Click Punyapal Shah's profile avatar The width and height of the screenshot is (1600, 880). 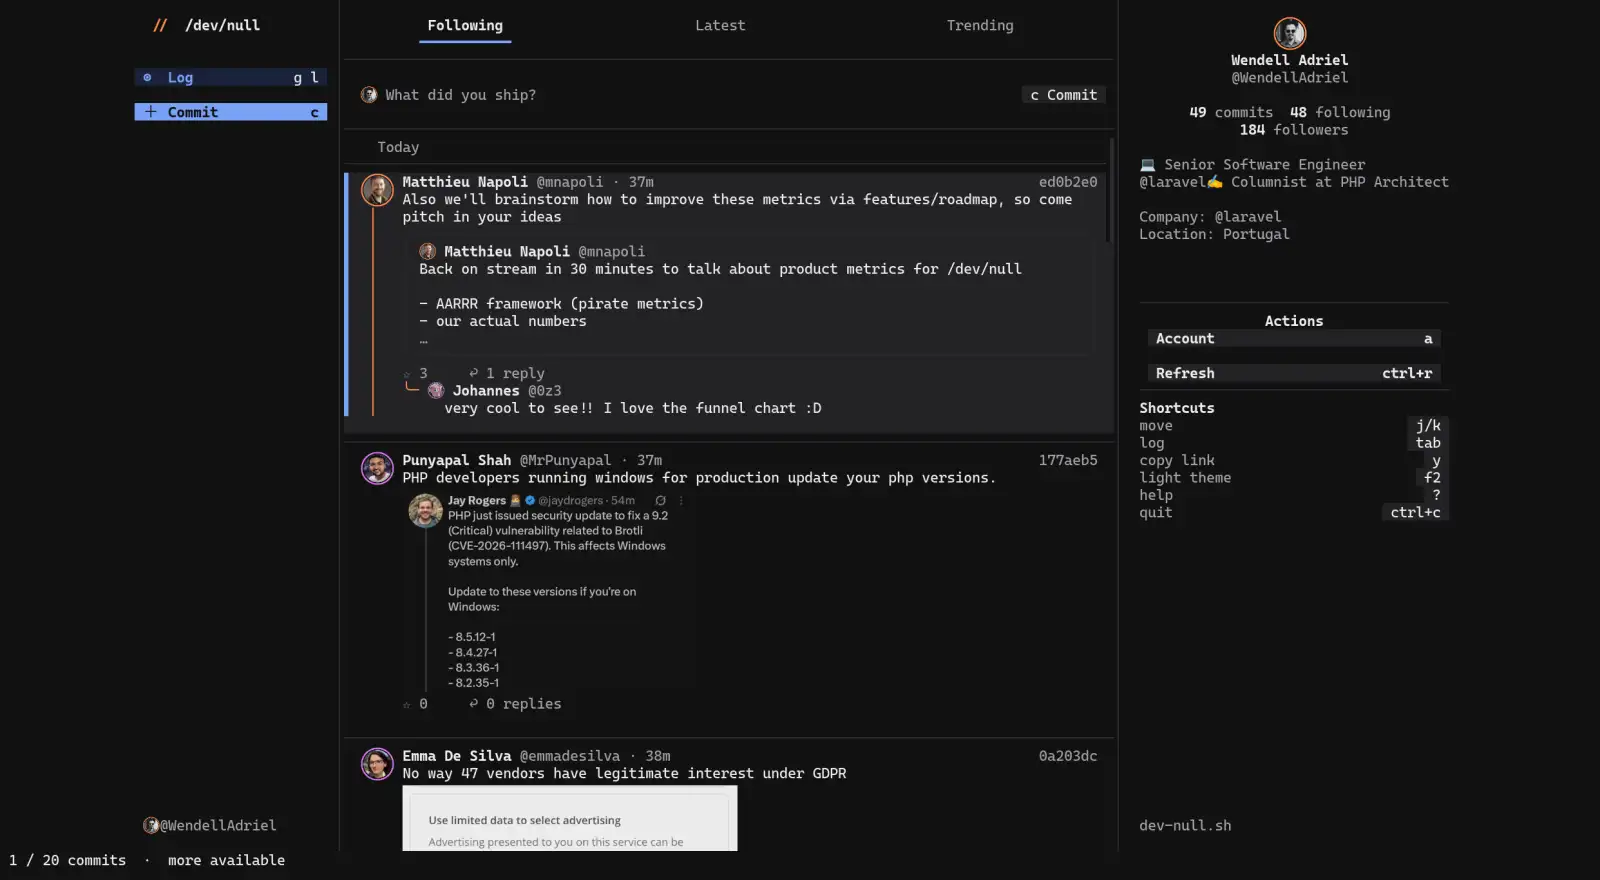coord(377,468)
